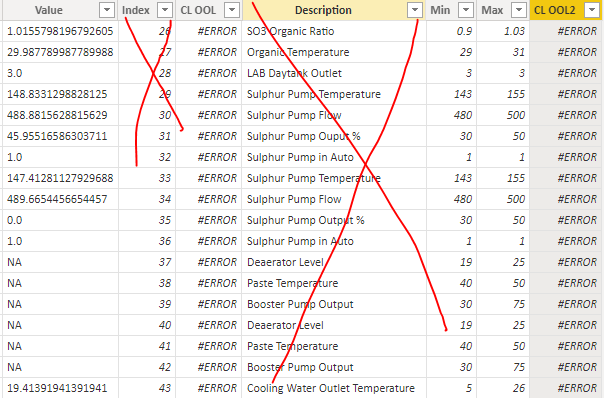Viewport: 604px width, 398px height.
Task: Select the CL OOL column header
Action: tap(198, 10)
